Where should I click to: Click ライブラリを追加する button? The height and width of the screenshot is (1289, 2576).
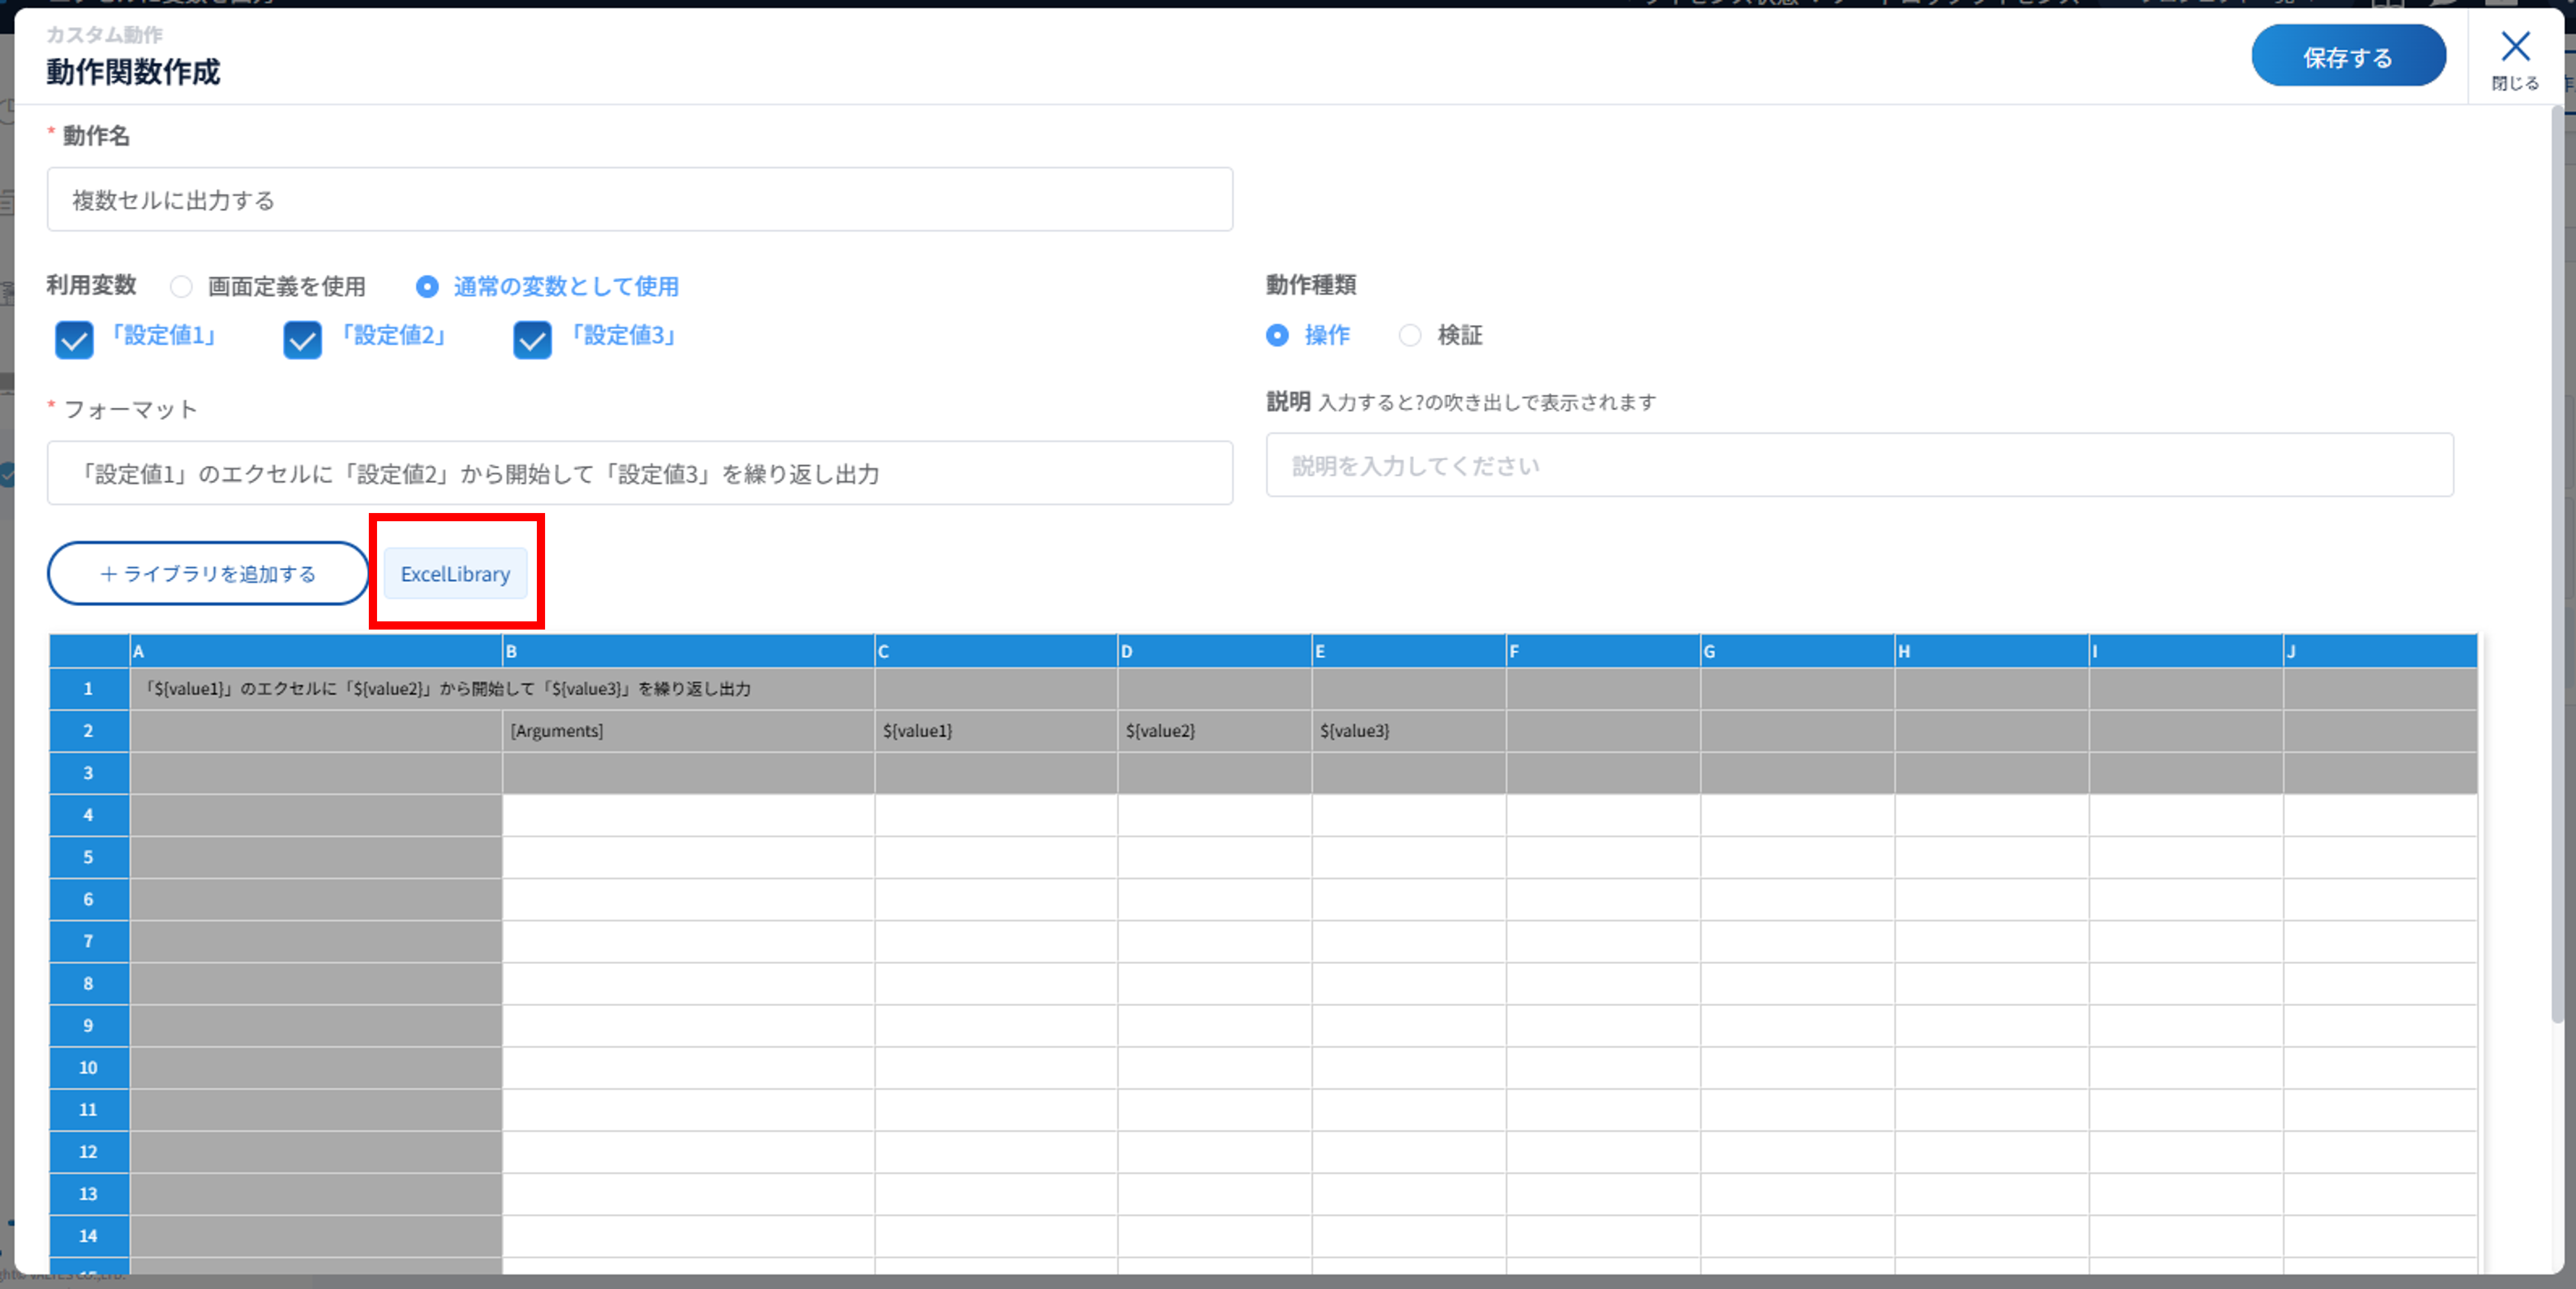[x=208, y=574]
